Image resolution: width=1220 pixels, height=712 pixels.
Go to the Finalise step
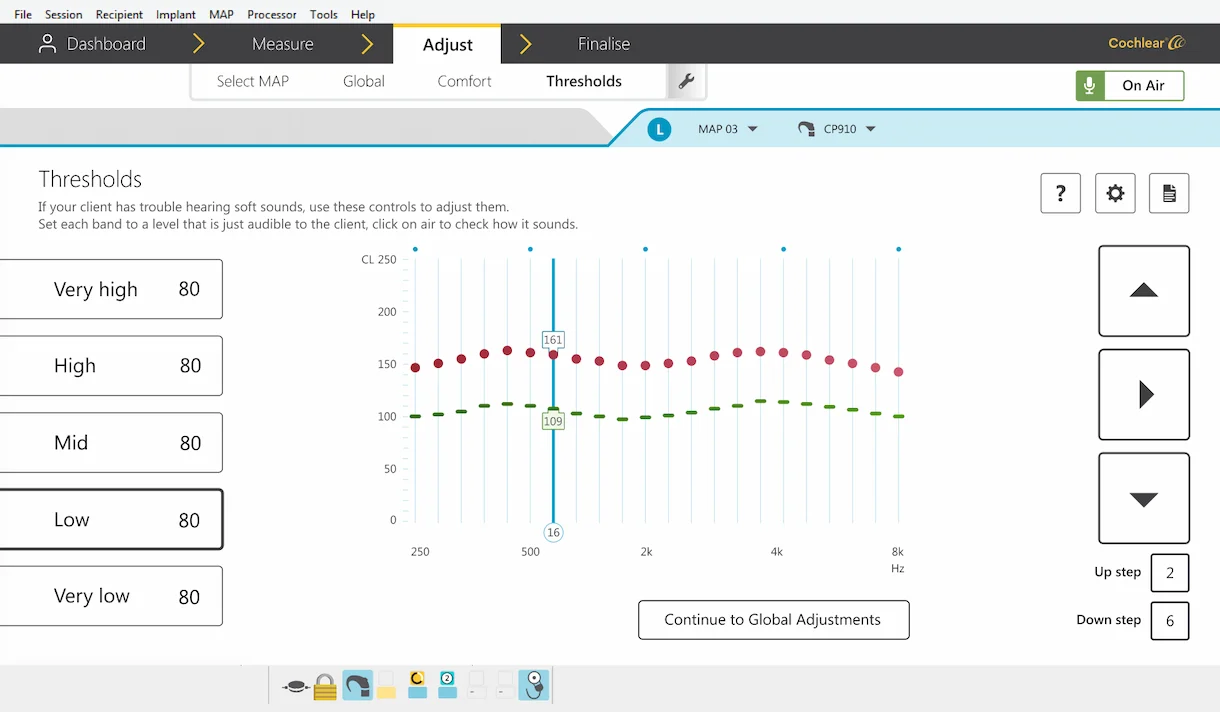pos(604,44)
